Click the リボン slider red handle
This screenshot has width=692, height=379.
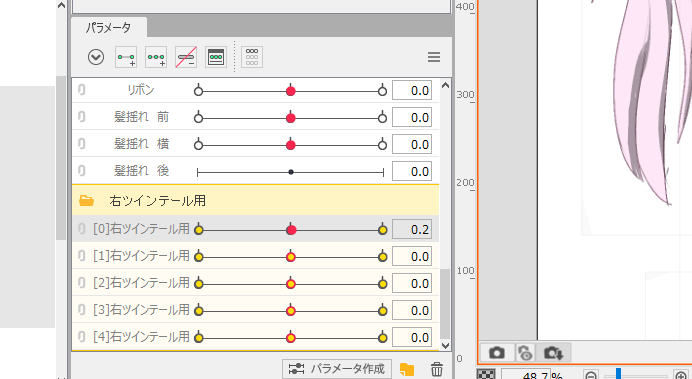tap(290, 91)
